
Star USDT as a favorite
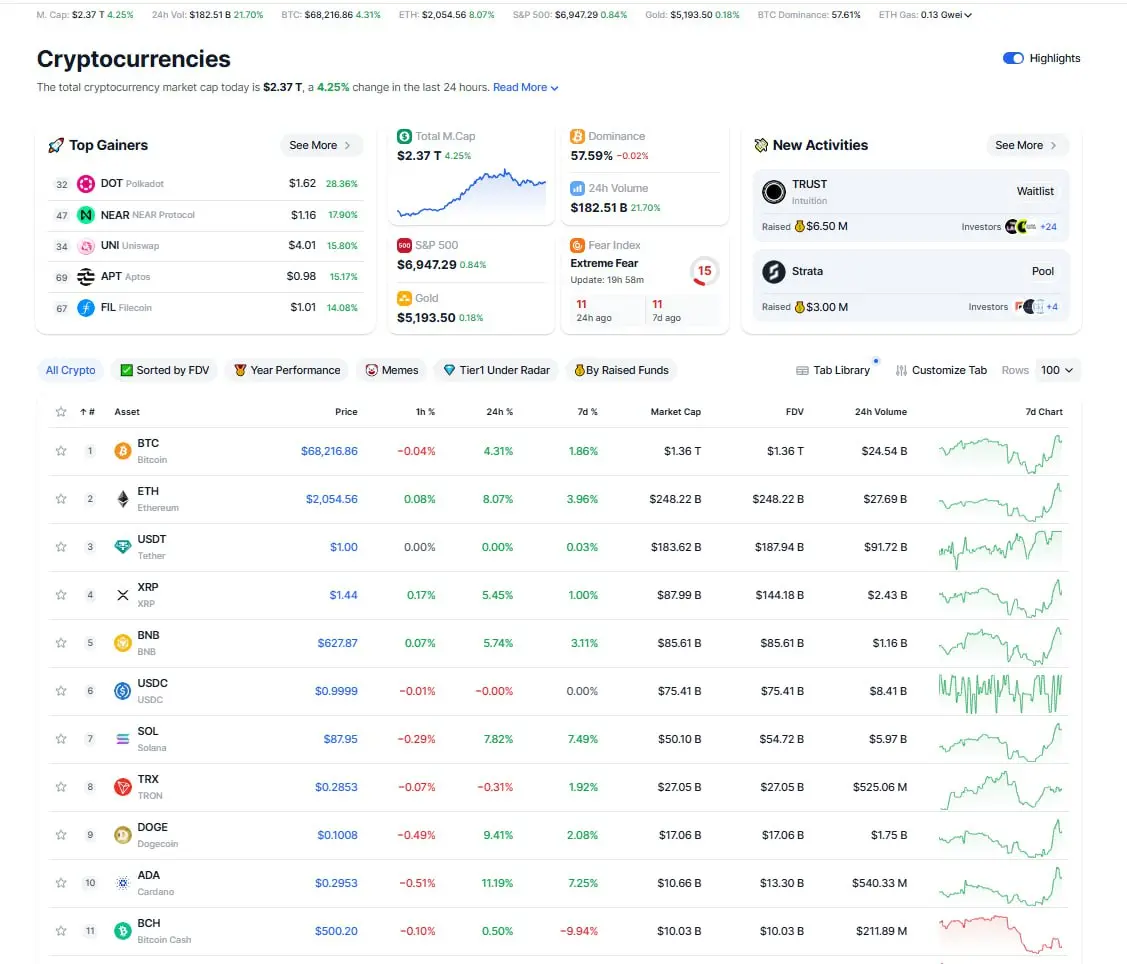(61, 547)
